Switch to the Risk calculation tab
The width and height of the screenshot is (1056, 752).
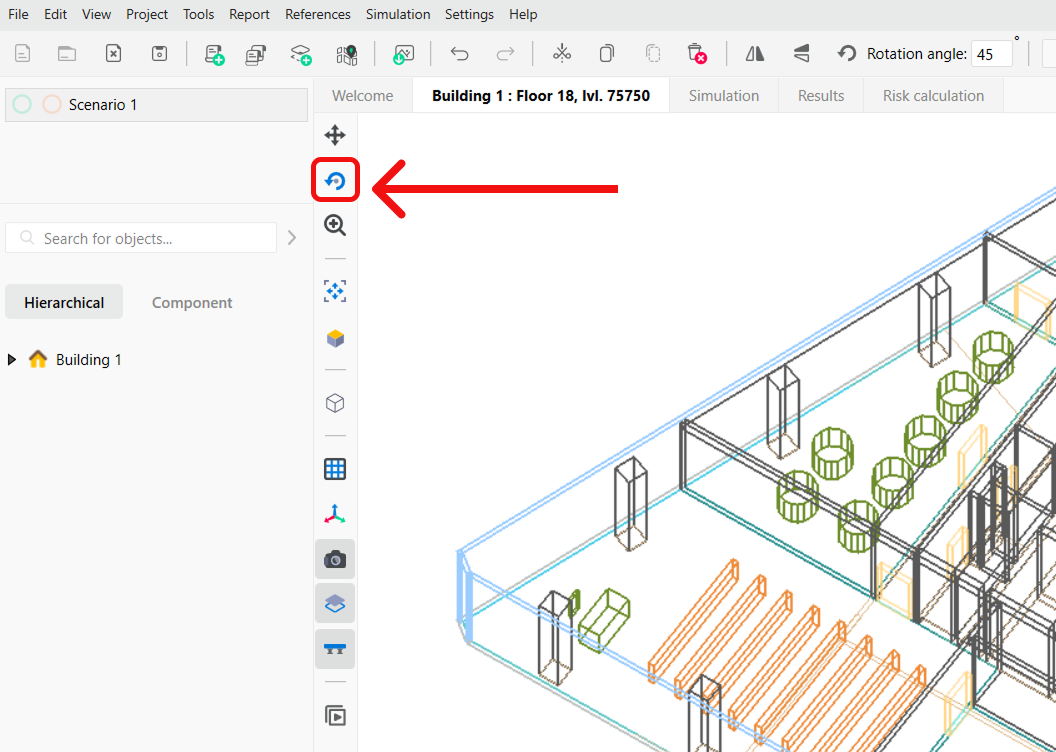(933, 96)
